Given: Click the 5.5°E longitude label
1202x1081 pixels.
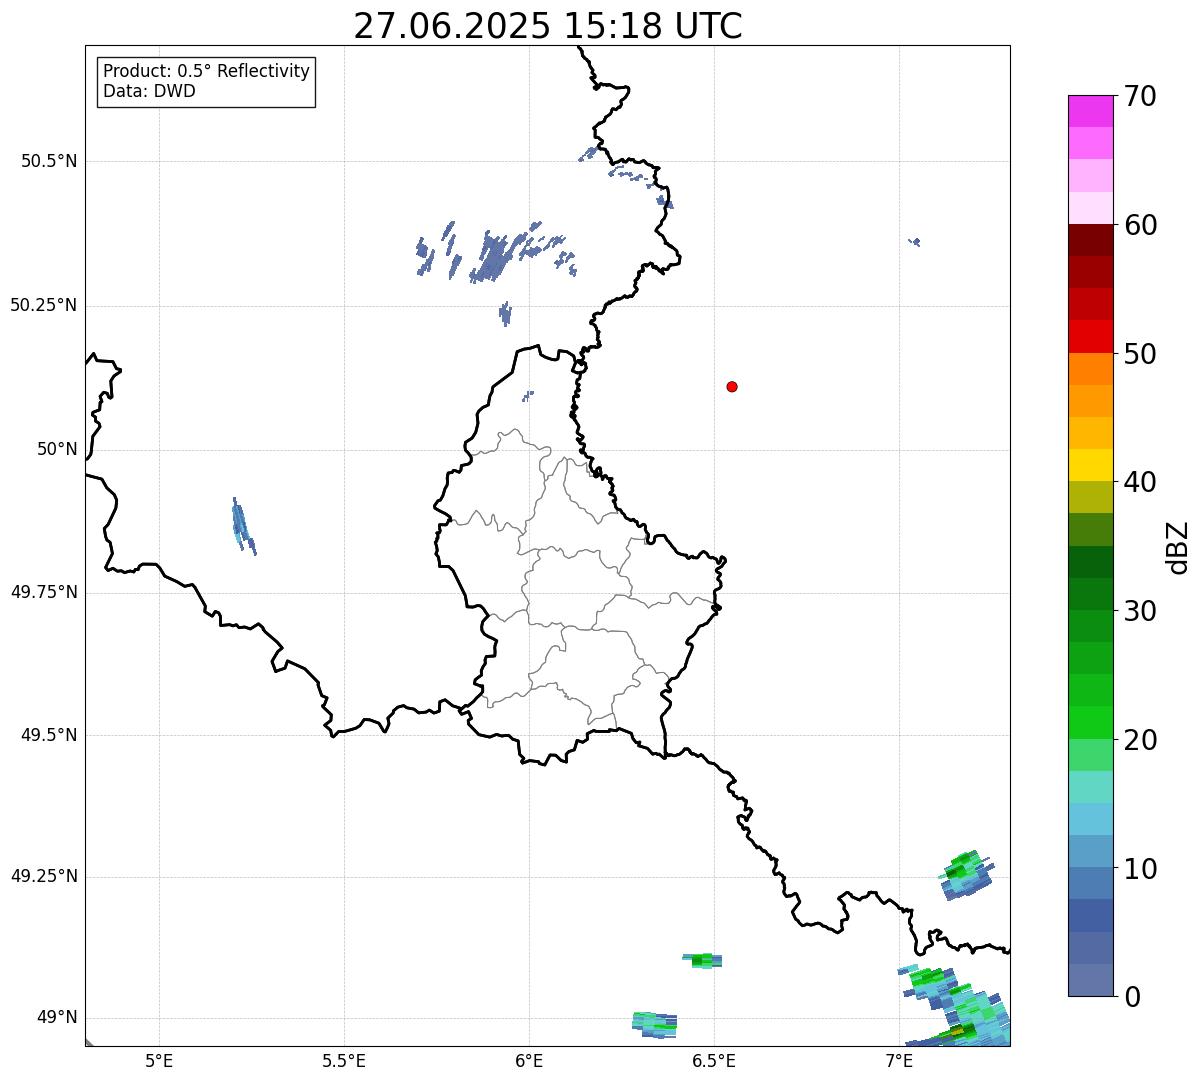Looking at the screenshot, I should click(344, 1060).
